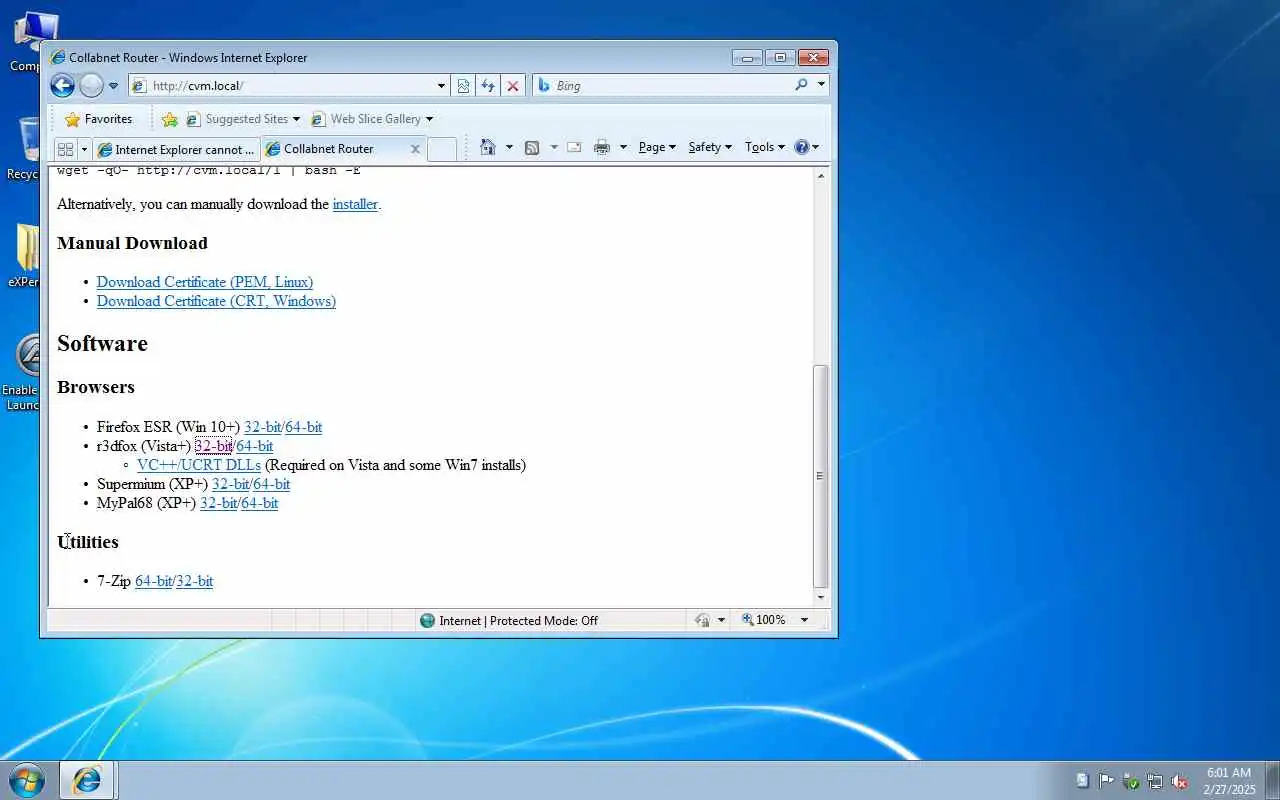This screenshot has height=800, width=1280.
Task: Download Firefox ESR 32-bit
Action: [x=262, y=427]
